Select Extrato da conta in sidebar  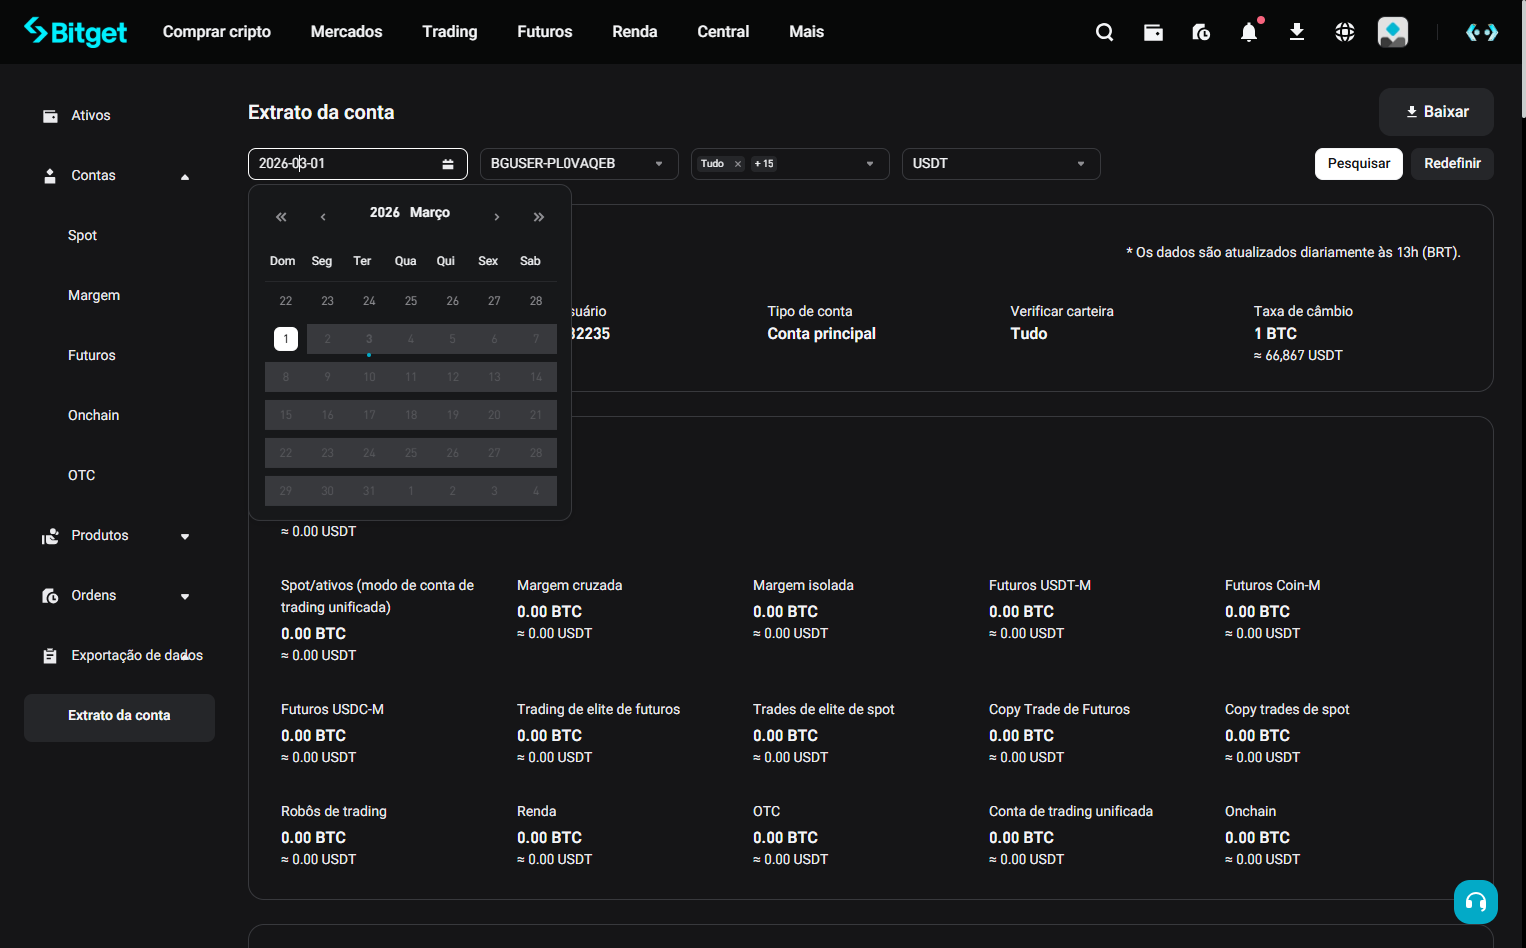click(119, 718)
